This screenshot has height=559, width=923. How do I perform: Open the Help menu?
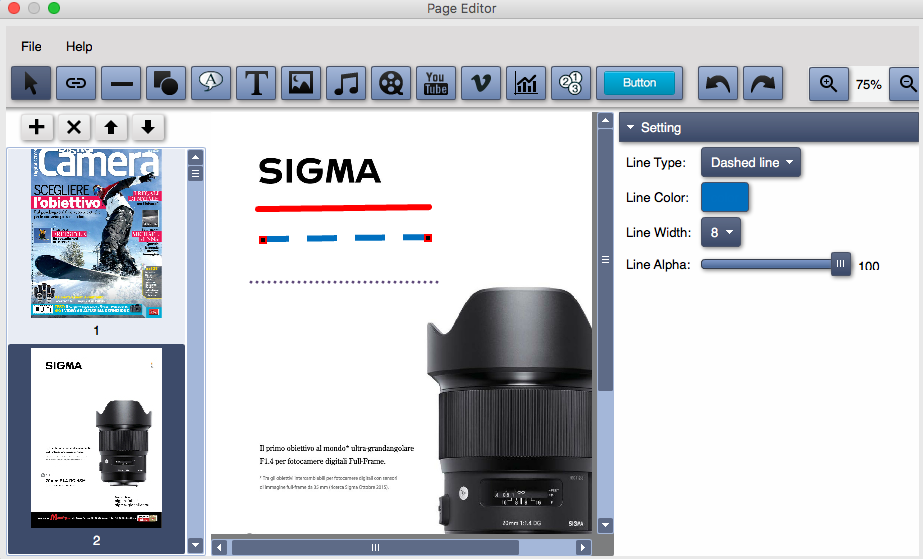79,46
